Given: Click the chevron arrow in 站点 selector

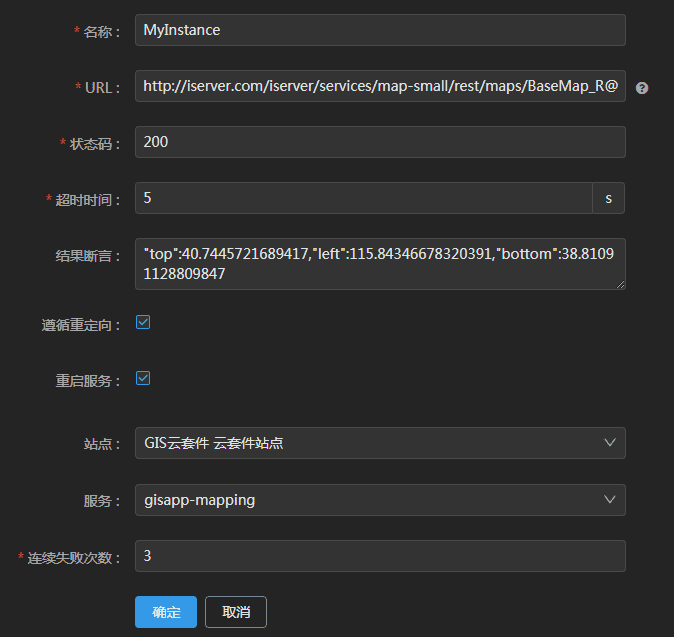Looking at the screenshot, I should coord(610,443).
